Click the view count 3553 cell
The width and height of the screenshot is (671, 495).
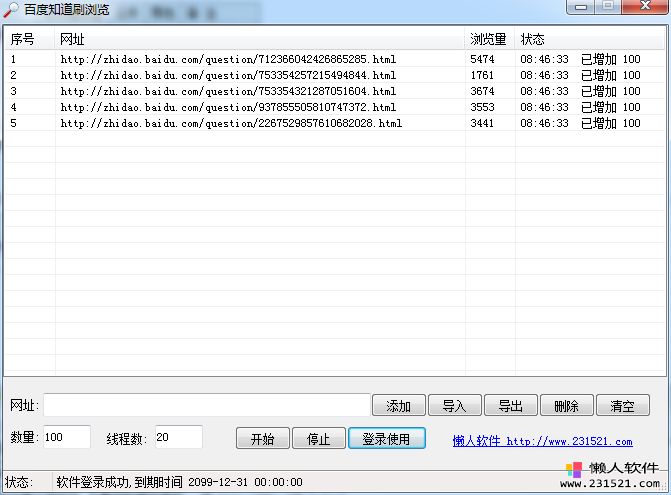pos(482,107)
